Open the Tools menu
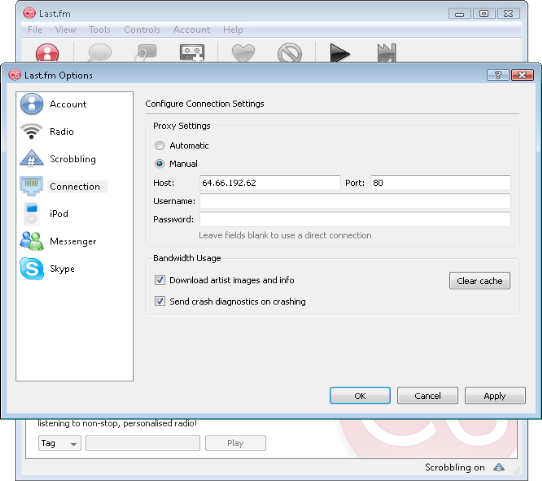 (100, 30)
